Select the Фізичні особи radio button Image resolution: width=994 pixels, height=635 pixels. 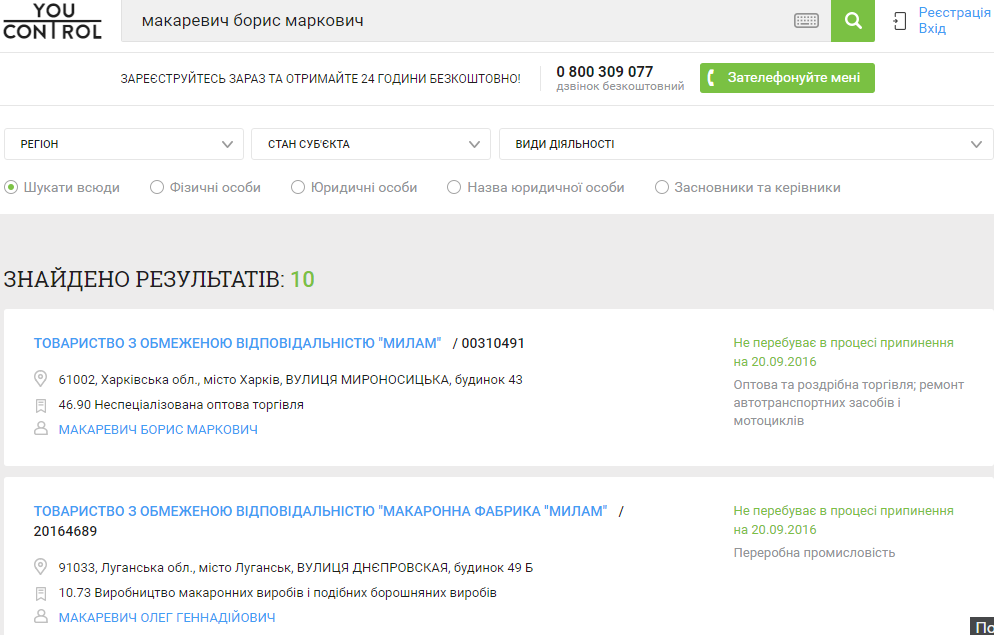point(157,187)
